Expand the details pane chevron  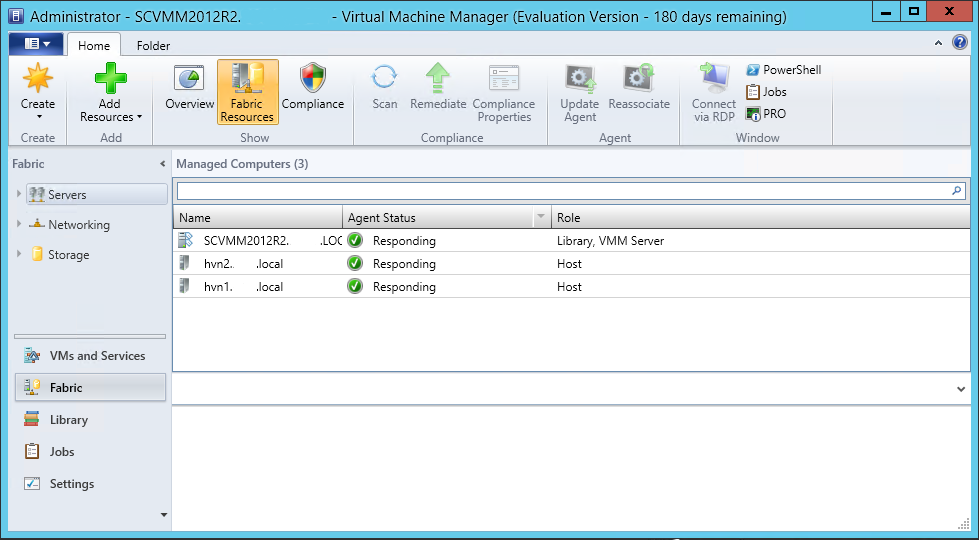click(x=961, y=390)
